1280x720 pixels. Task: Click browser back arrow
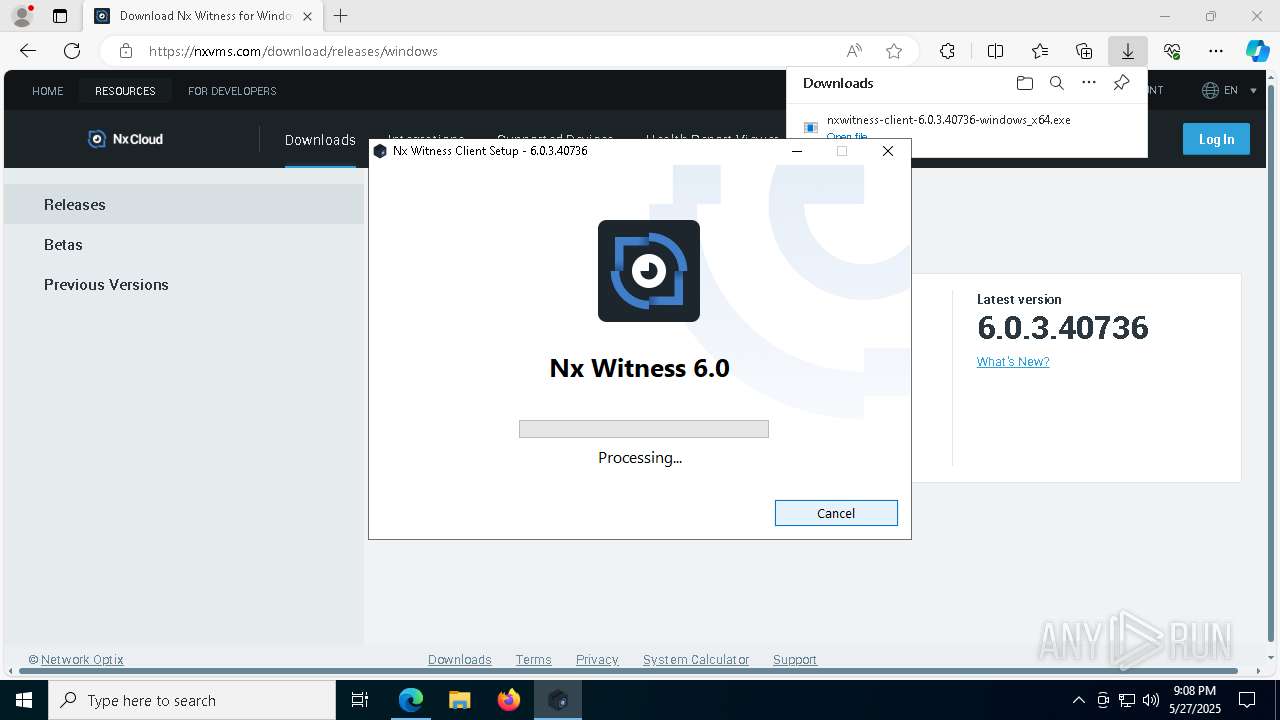[28, 51]
